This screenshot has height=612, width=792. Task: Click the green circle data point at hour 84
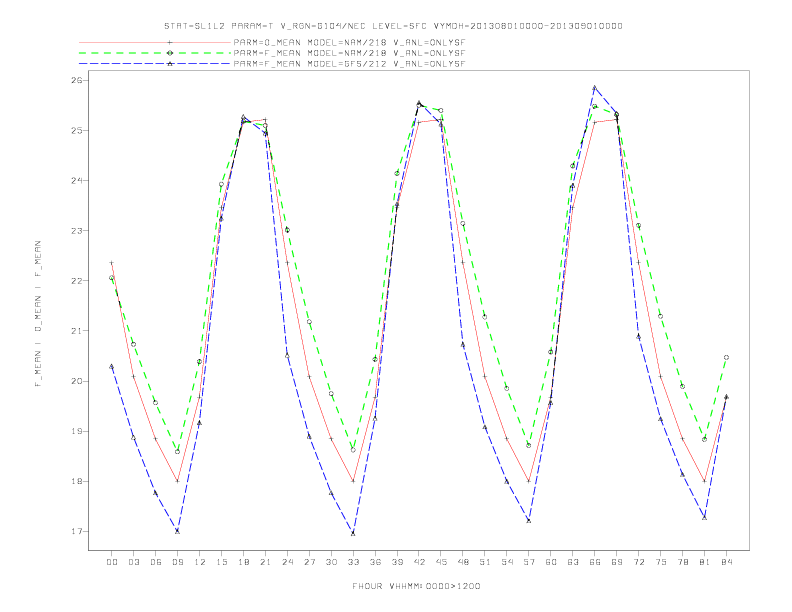click(x=726, y=358)
